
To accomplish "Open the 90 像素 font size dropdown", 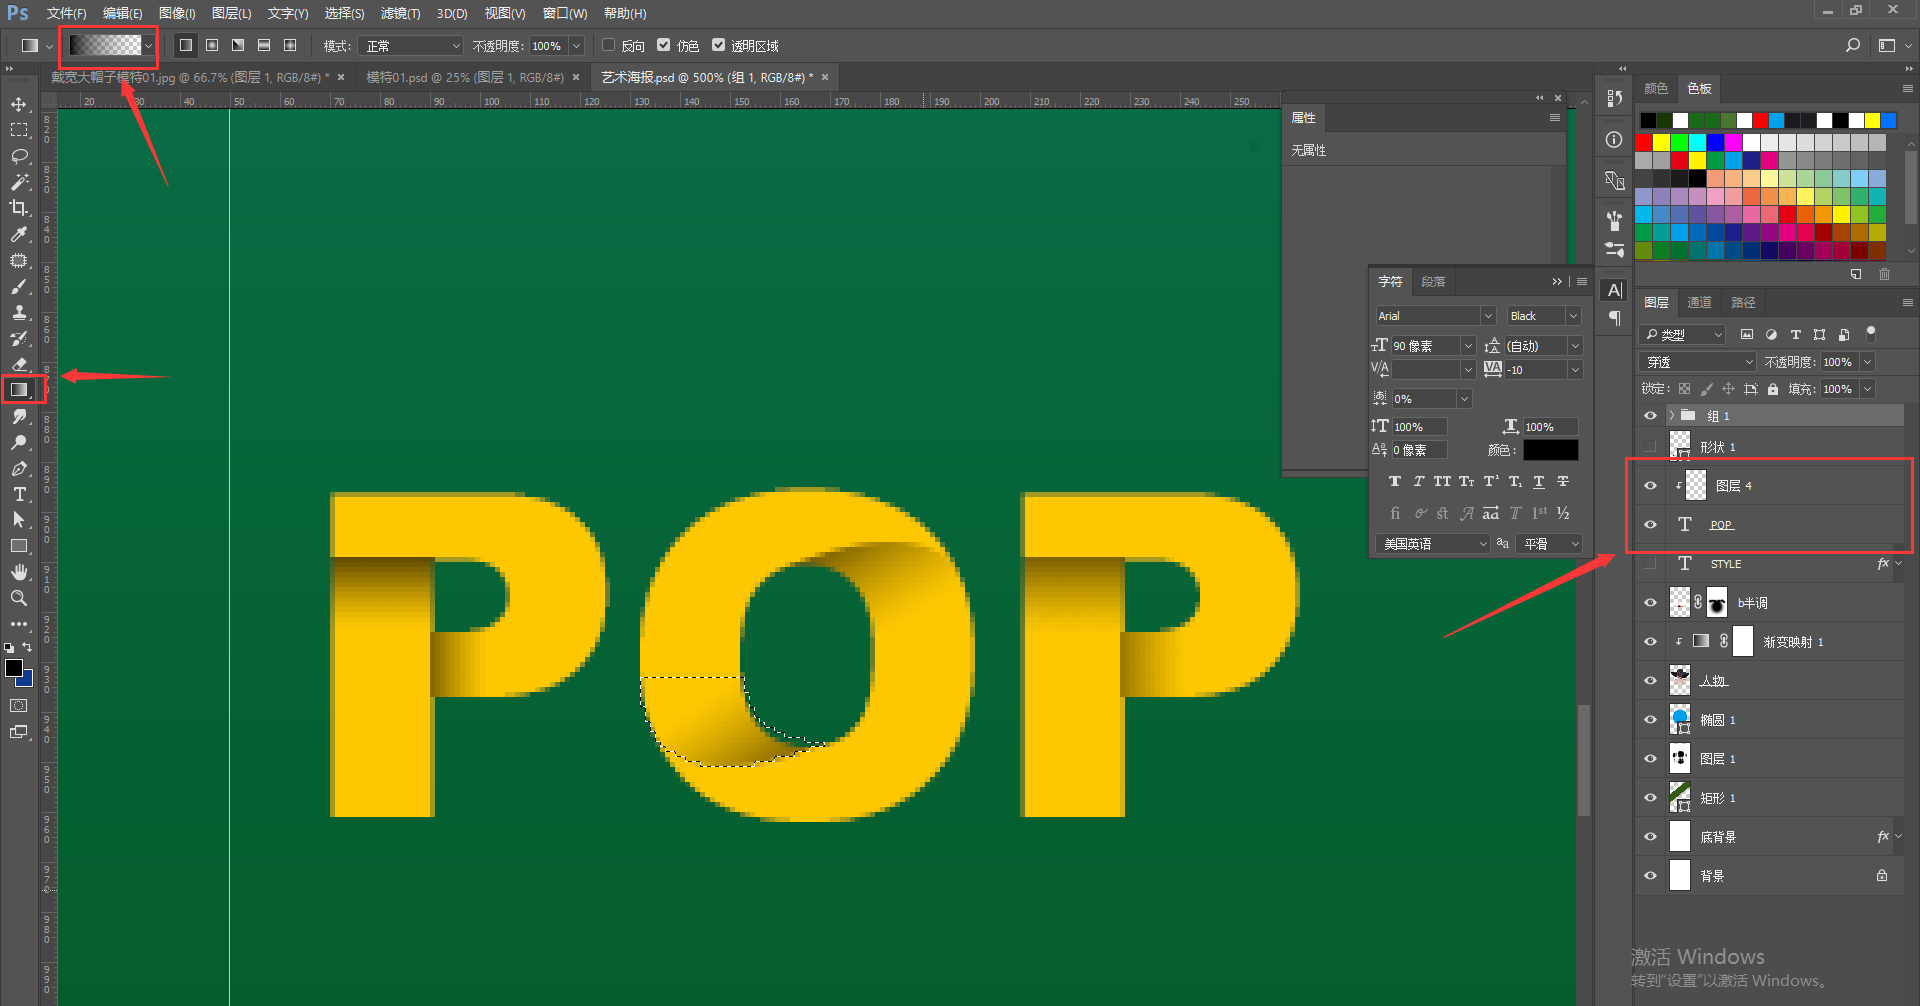I will tap(1468, 346).
